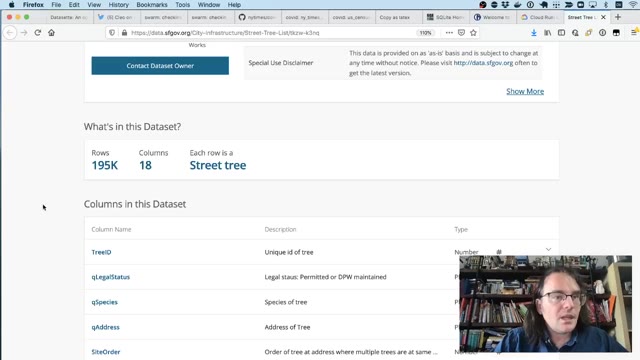Switch to the Copy as latex tab
Image resolution: width=640 pixels, height=360 pixels.
[398, 17]
